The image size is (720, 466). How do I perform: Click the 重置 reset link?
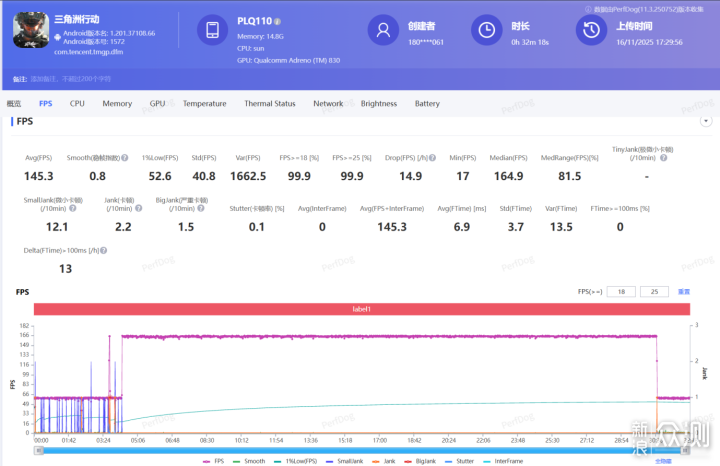[684, 291]
